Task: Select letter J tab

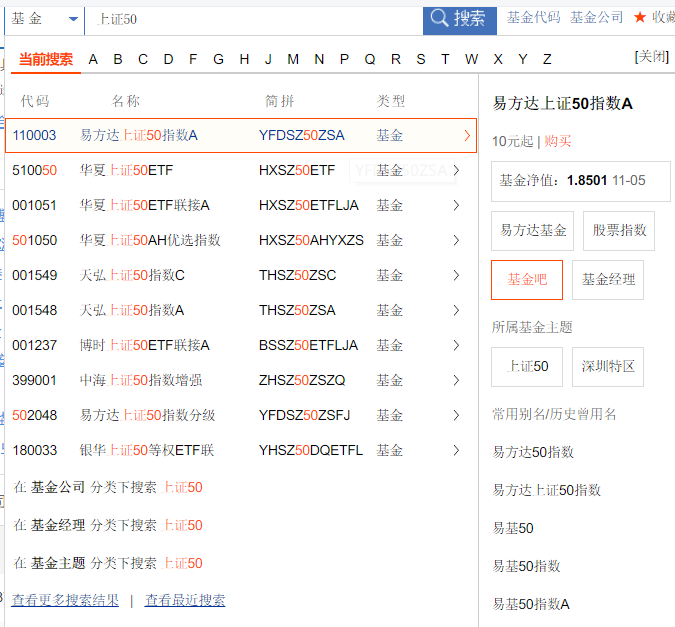Action: (x=268, y=59)
